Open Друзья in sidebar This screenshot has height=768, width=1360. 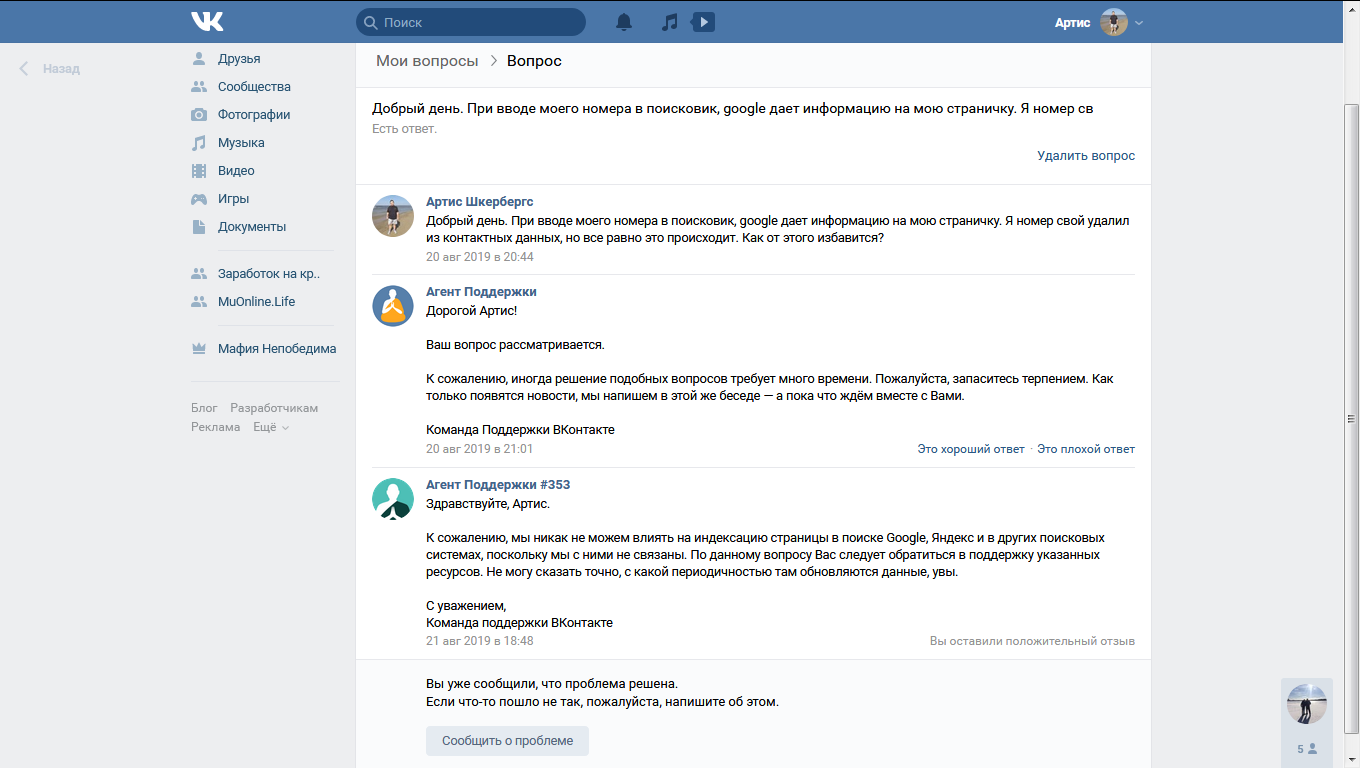point(239,59)
